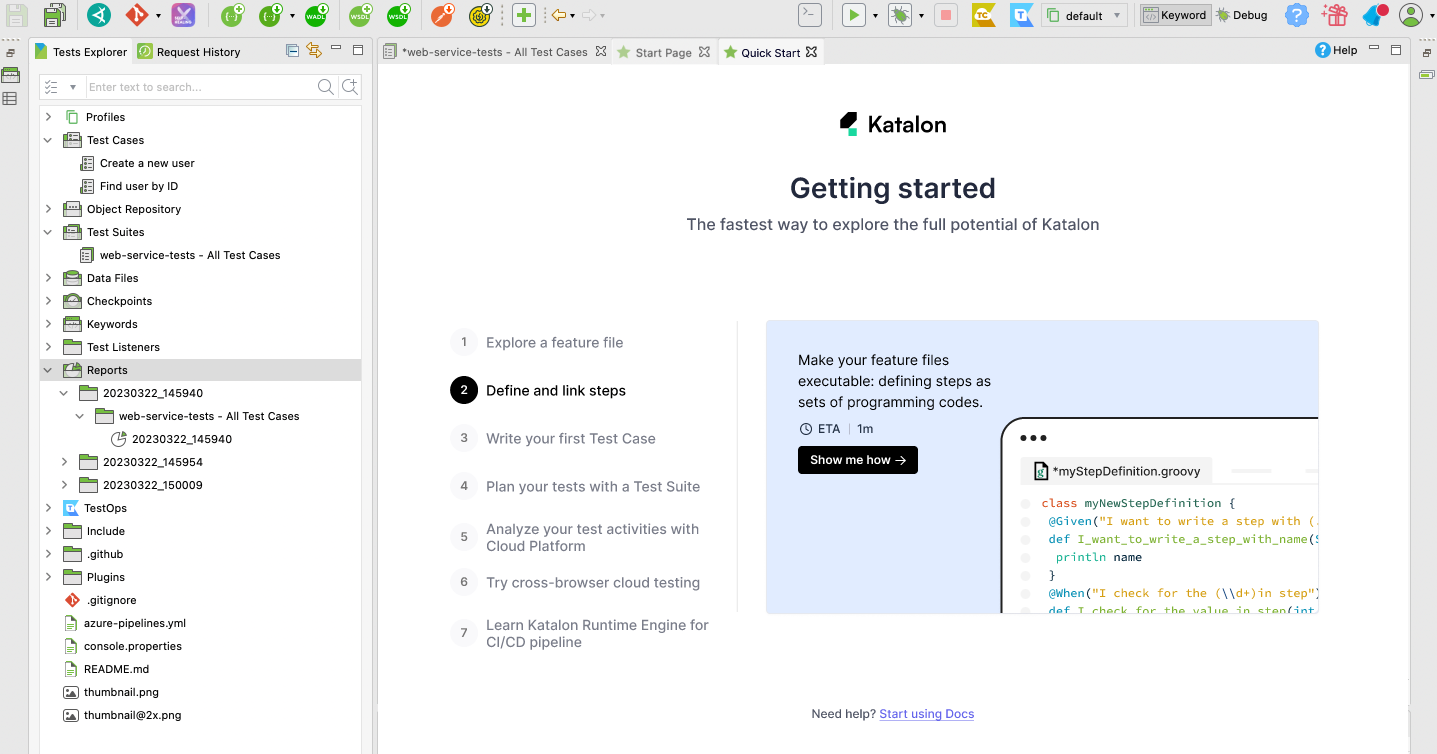Collapse the Reports folder
Screen dimensions: 1437x754
(48, 370)
